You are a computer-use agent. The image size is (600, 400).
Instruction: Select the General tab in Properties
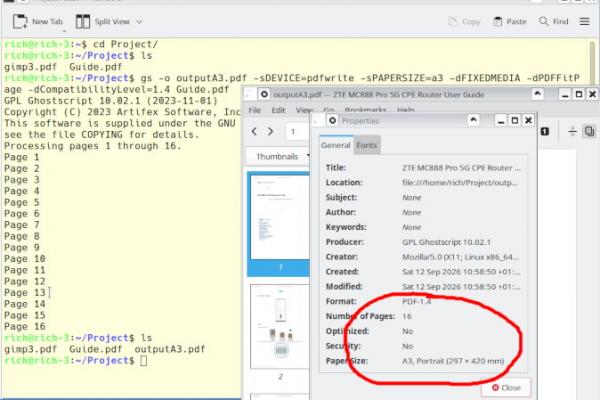pyautogui.click(x=336, y=145)
